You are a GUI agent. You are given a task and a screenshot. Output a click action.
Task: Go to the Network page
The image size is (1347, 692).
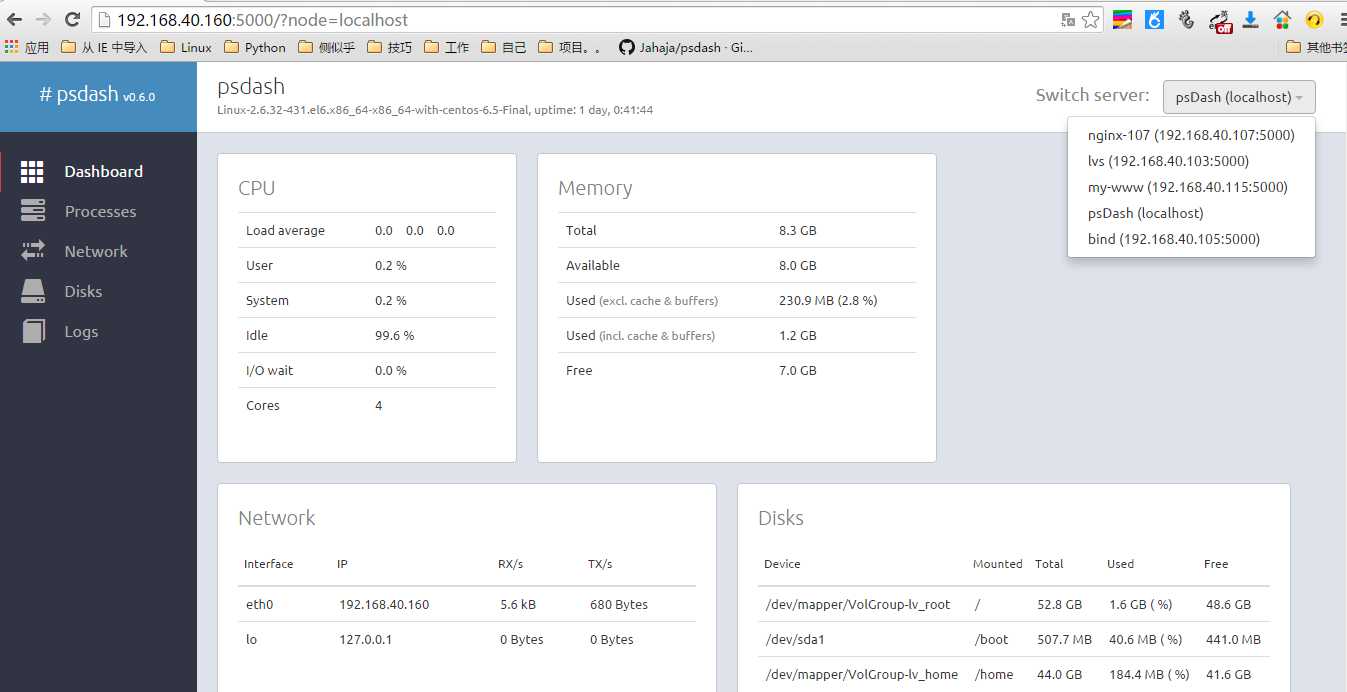tap(96, 252)
